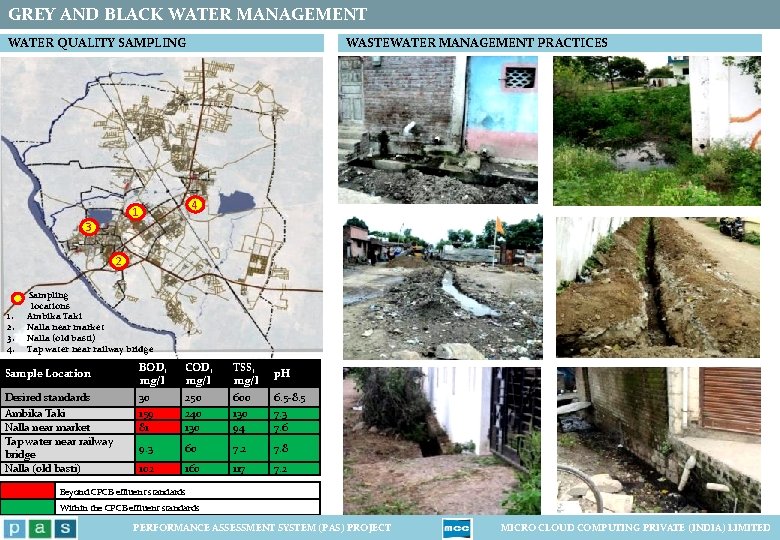Click Ambika Taki pH value 7.3
The height and width of the screenshot is (540, 780).
click(281, 414)
